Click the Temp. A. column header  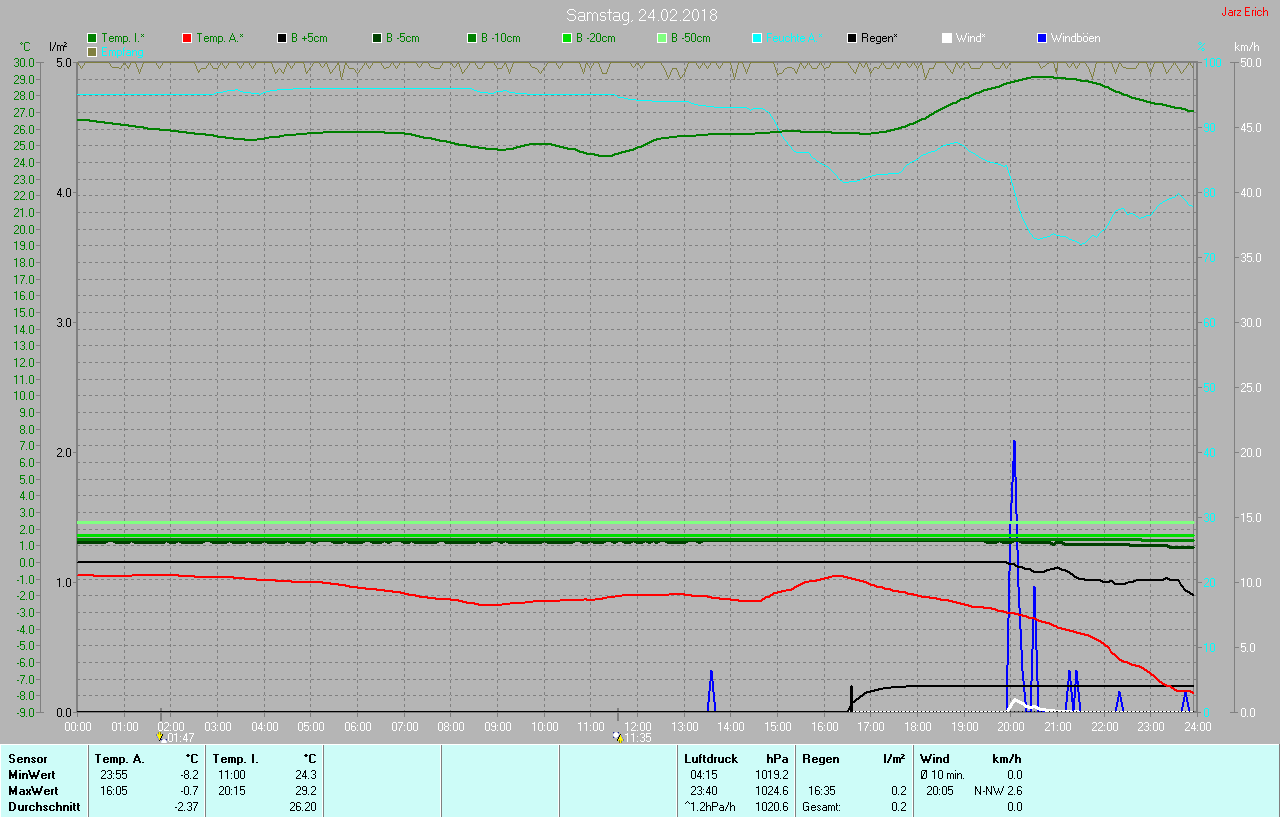pyautogui.click(x=120, y=759)
